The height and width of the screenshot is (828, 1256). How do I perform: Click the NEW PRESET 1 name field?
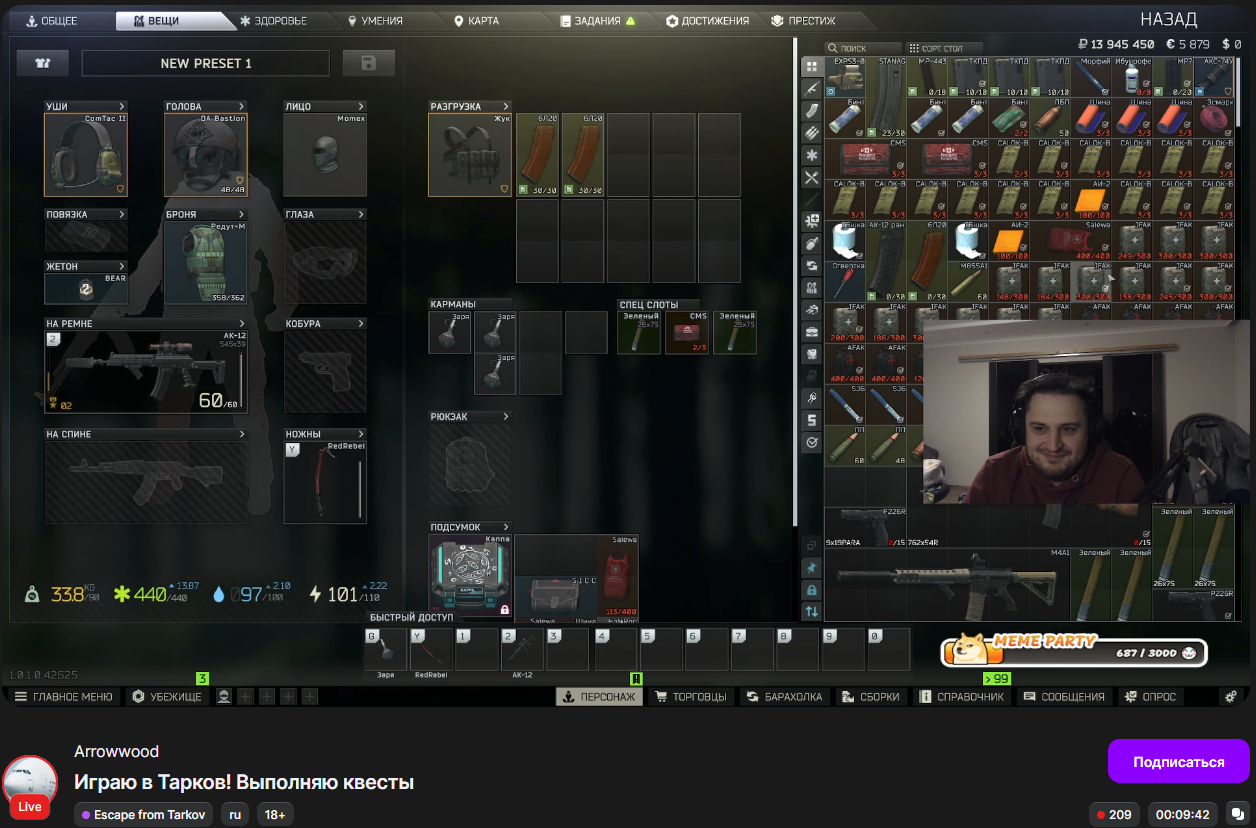tap(206, 63)
